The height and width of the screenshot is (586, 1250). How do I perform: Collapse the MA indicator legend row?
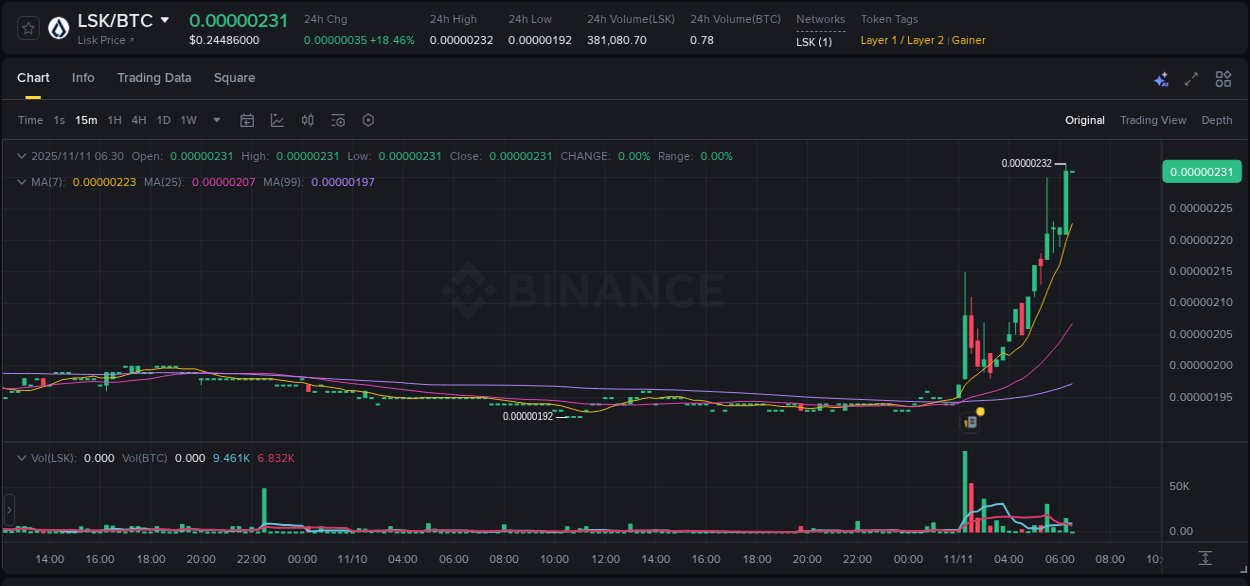pyautogui.click(x=20, y=181)
